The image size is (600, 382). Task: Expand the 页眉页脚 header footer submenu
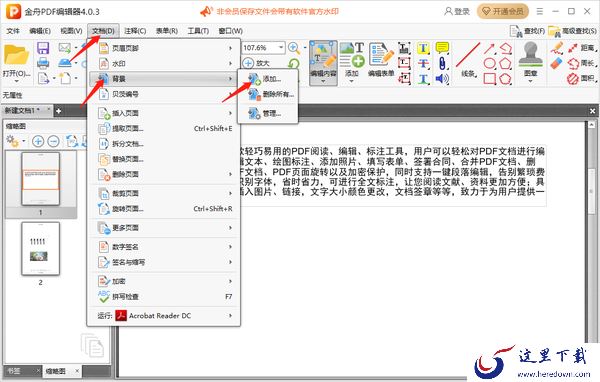click(x=164, y=48)
